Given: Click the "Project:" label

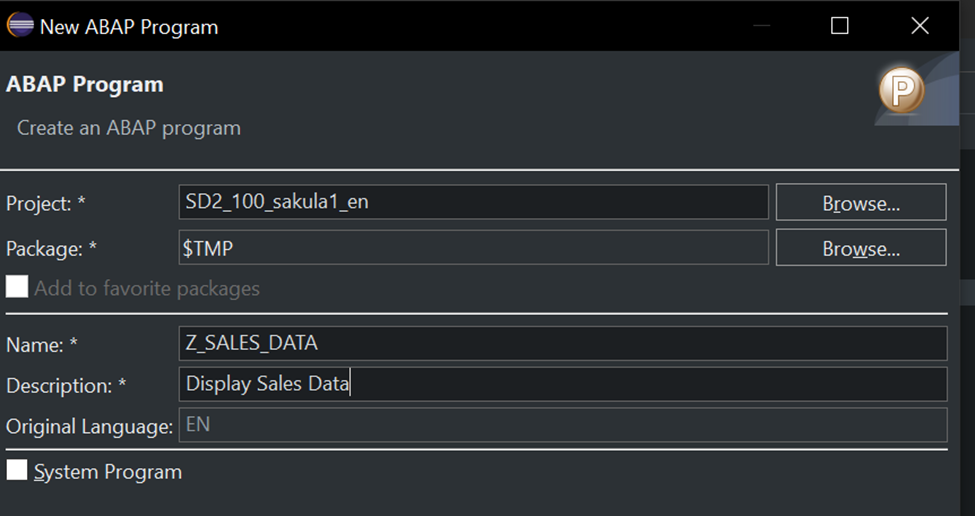Looking at the screenshot, I should tap(39, 203).
